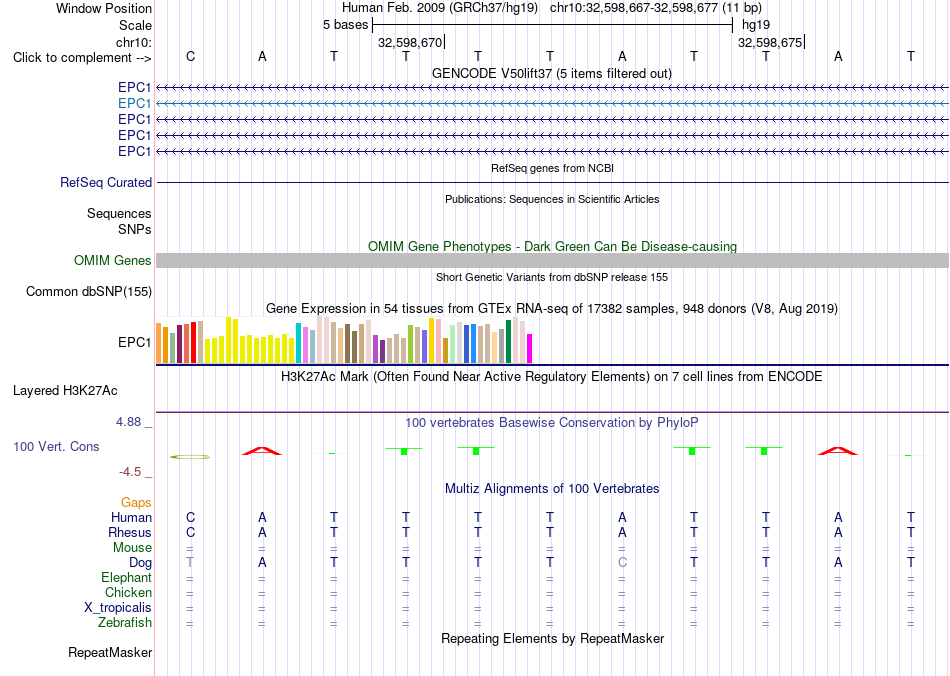Click the 100 Vert. Cons track label
Screen dimensions: 950x676
[56, 446]
